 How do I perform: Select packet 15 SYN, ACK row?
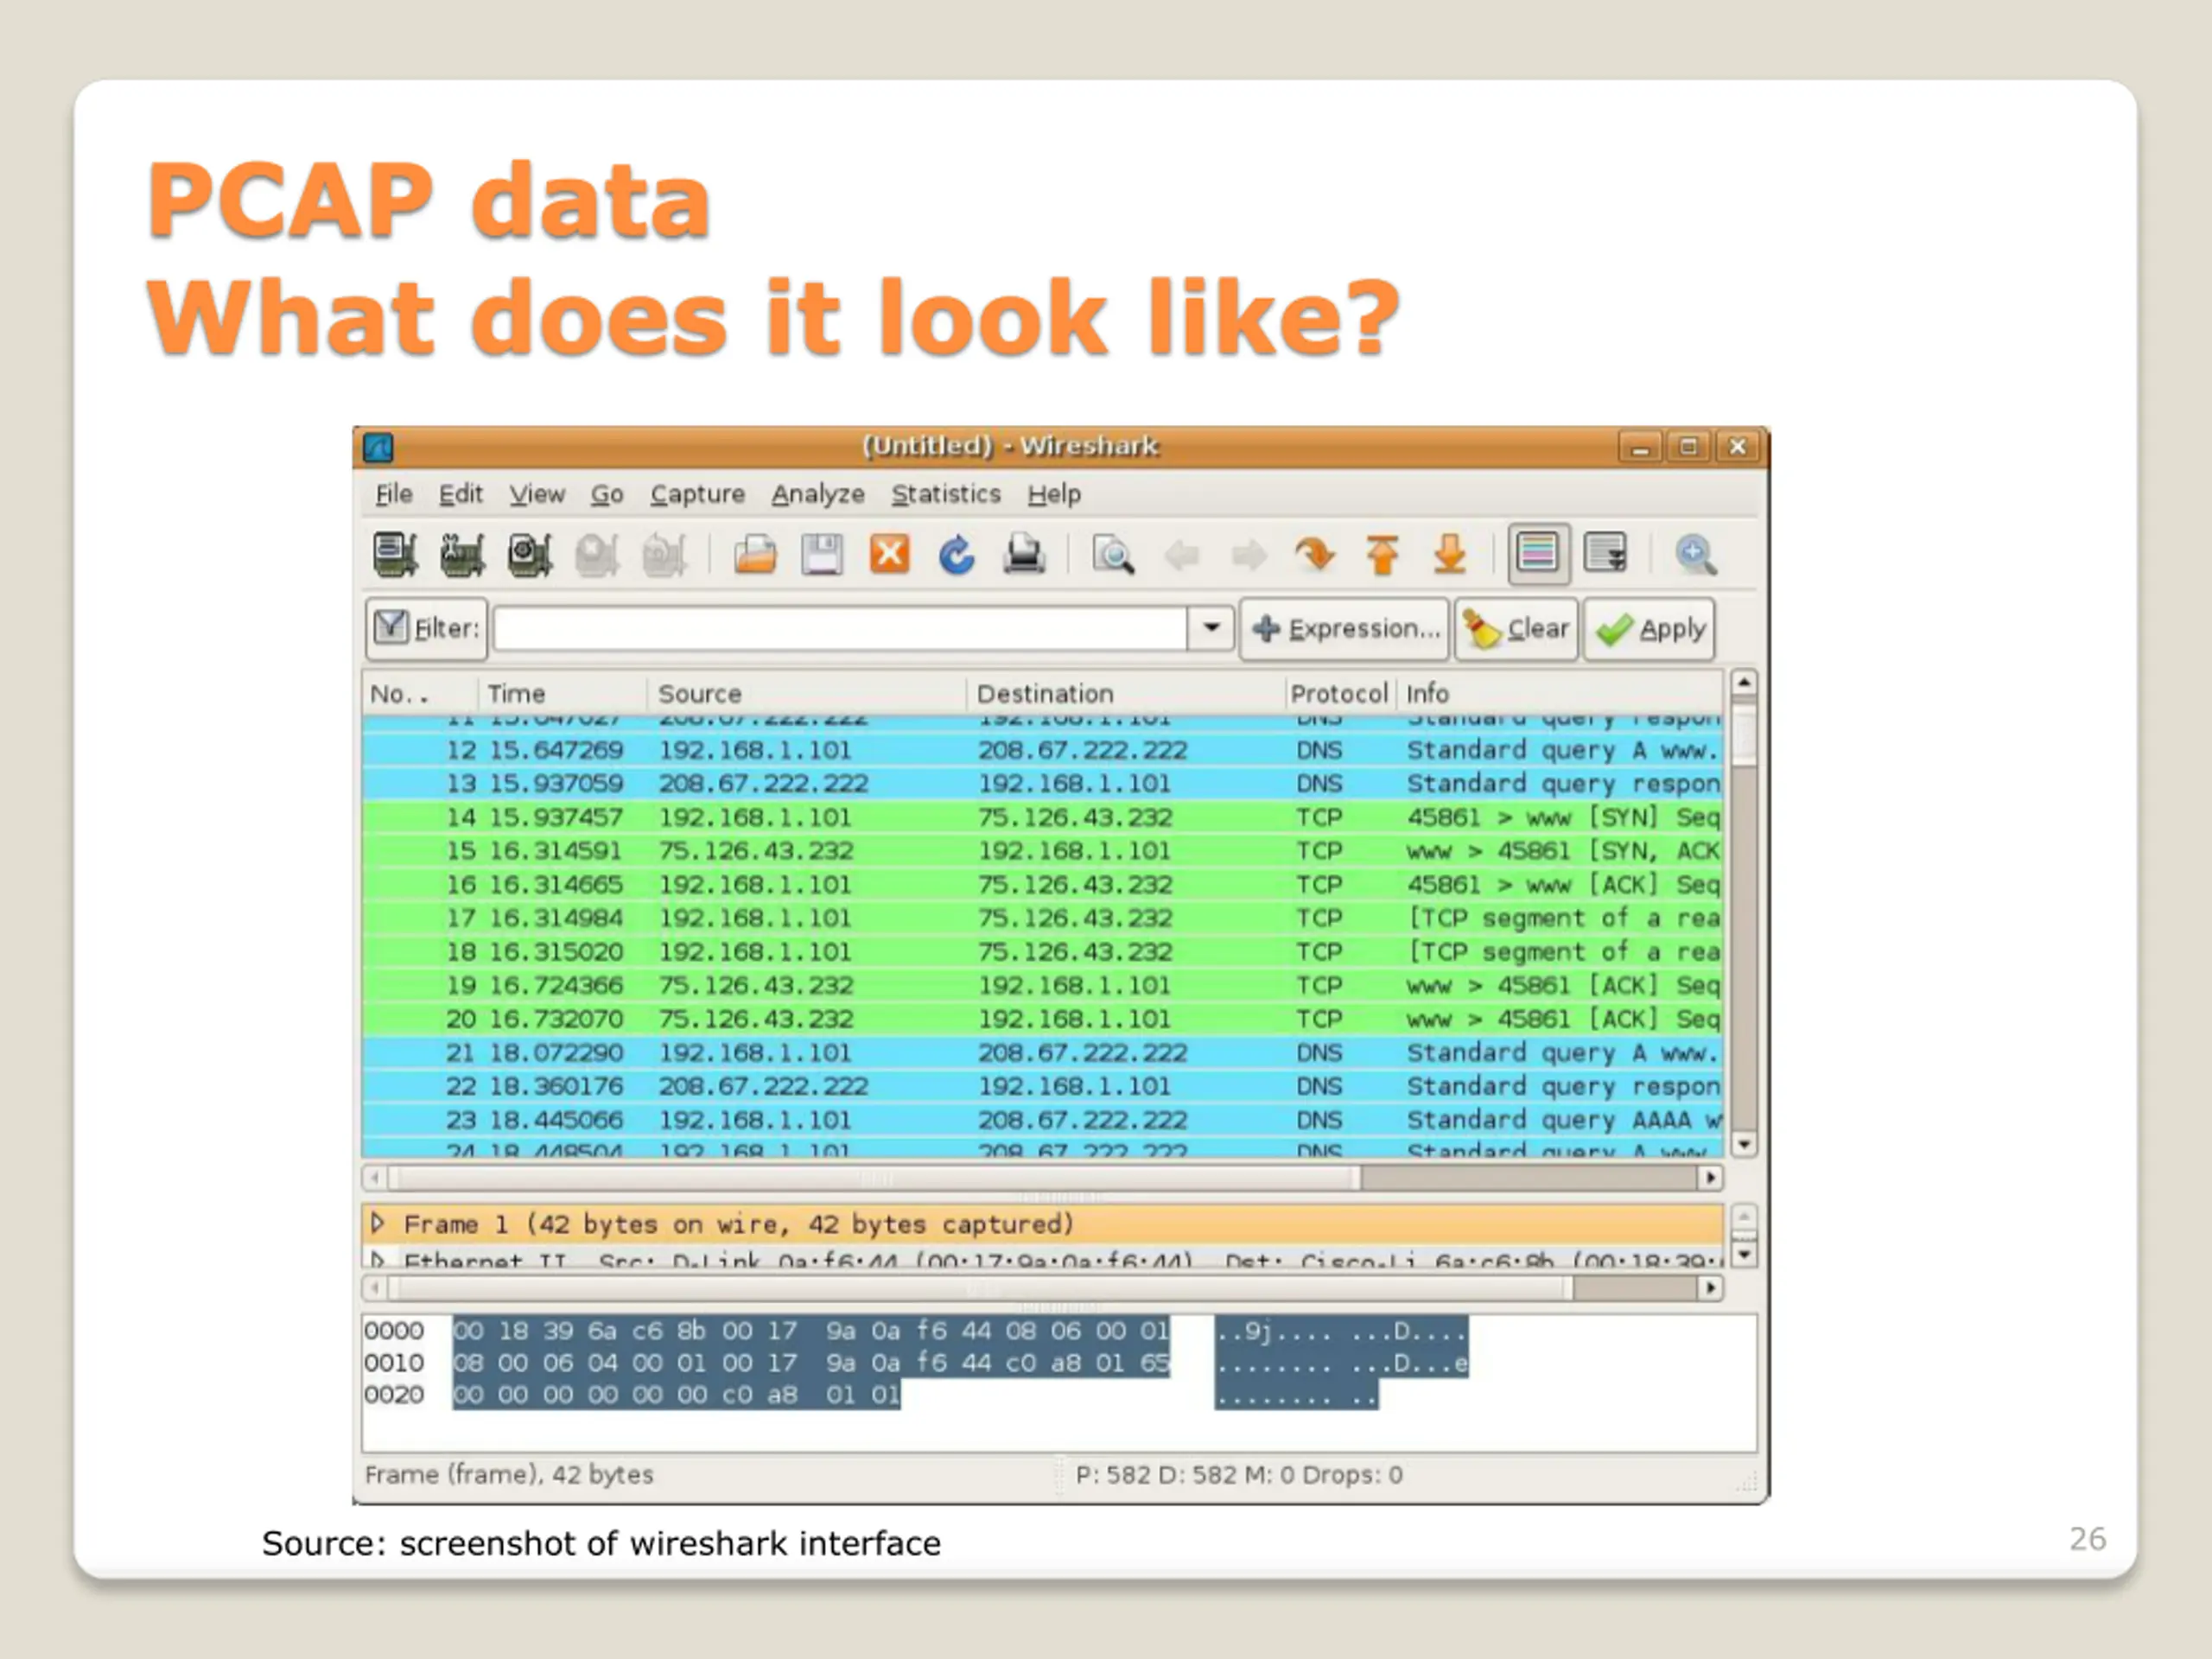(1043, 851)
